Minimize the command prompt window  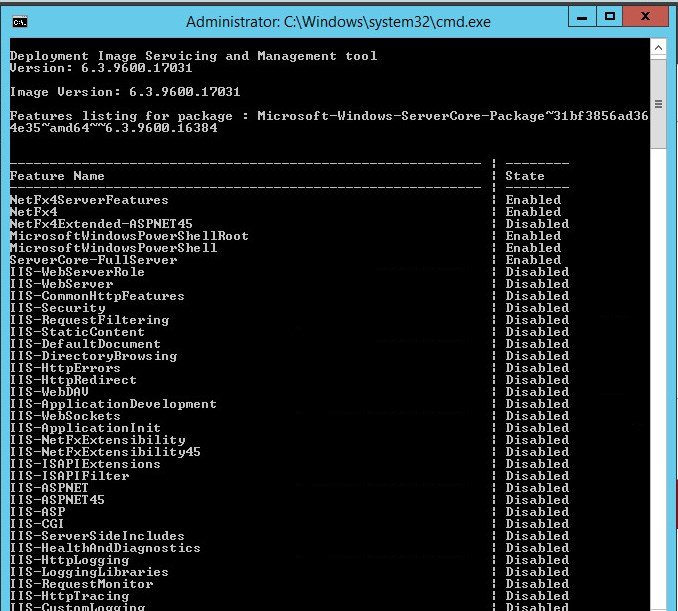click(580, 17)
